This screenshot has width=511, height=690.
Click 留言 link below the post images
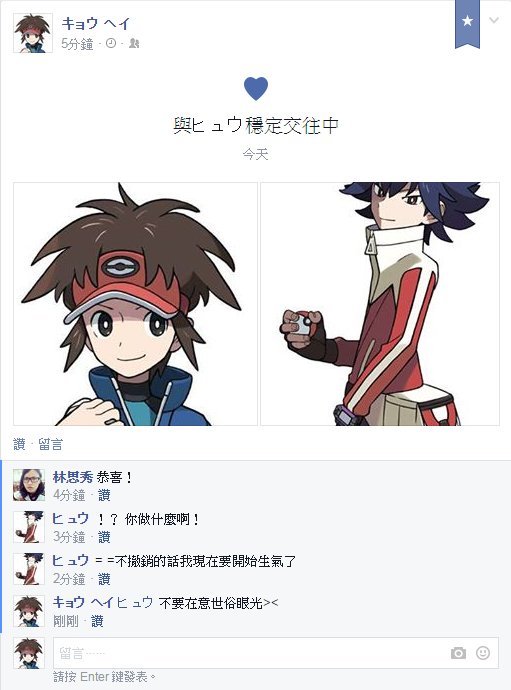[x=51, y=444]
